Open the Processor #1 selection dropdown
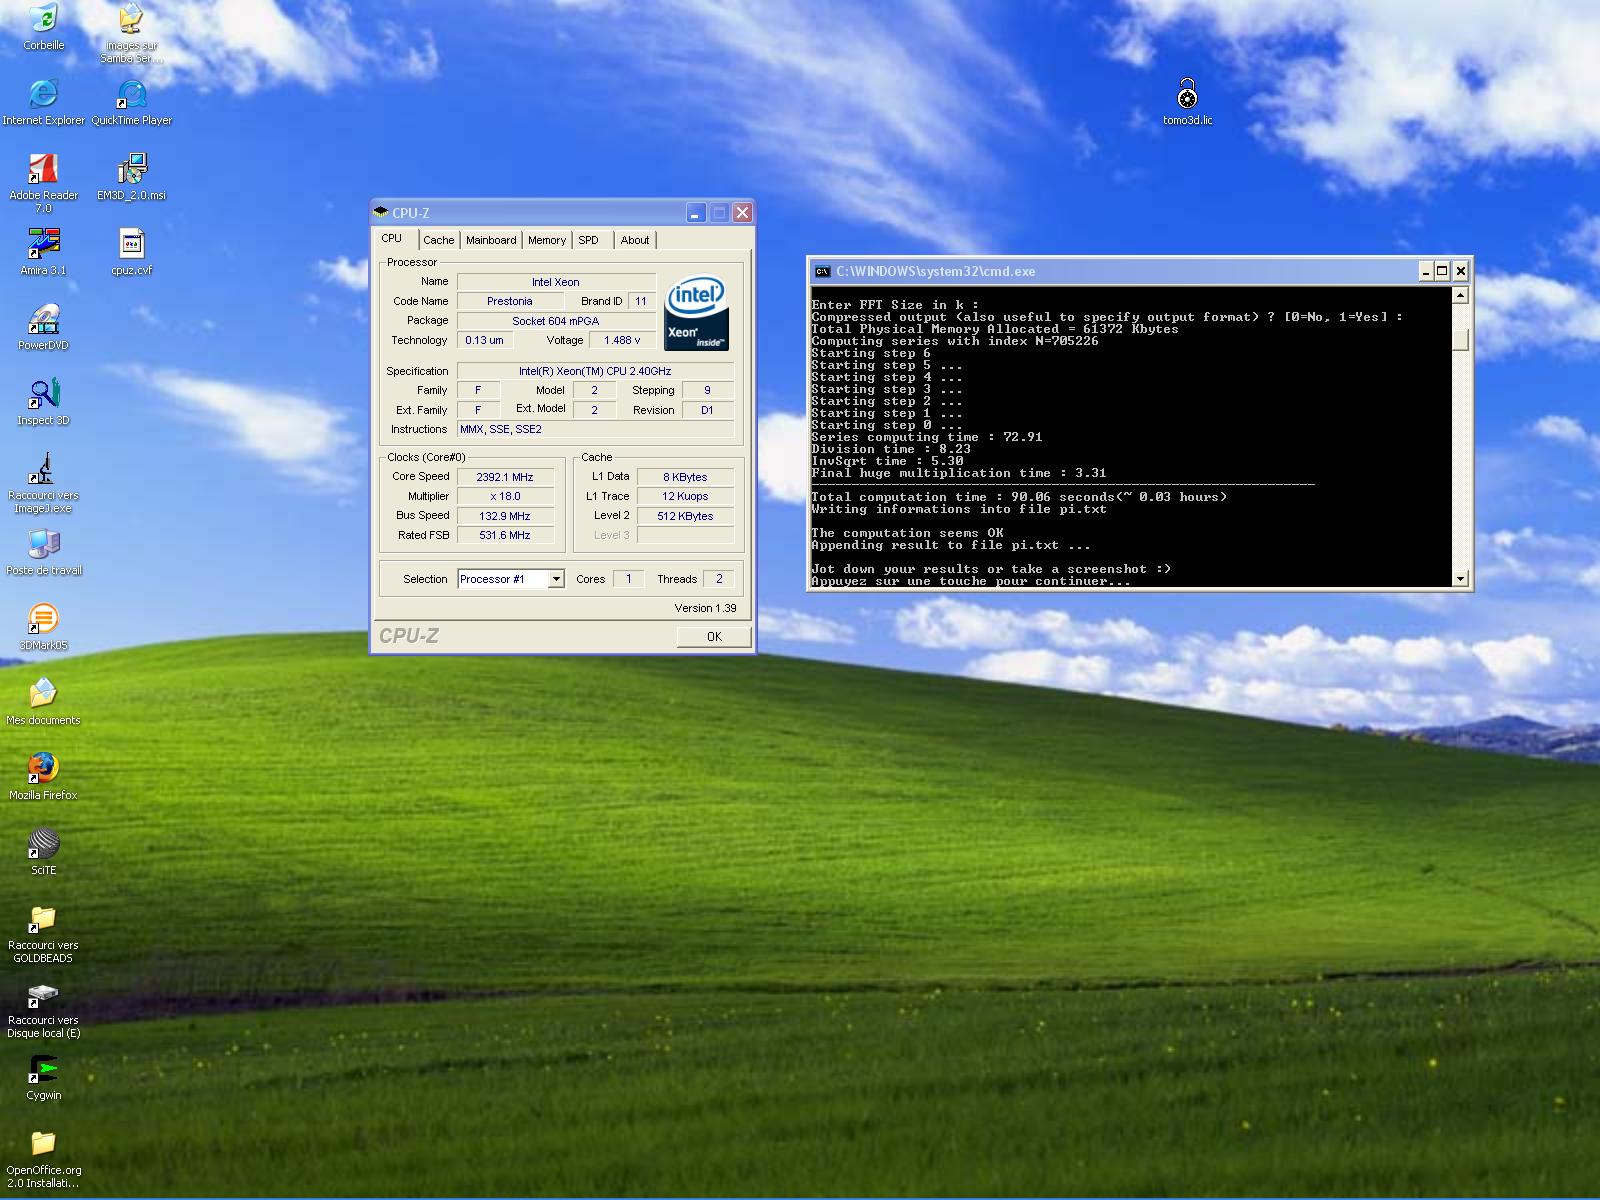Viewport: 1600px width, 1200px height. (556, 579)
